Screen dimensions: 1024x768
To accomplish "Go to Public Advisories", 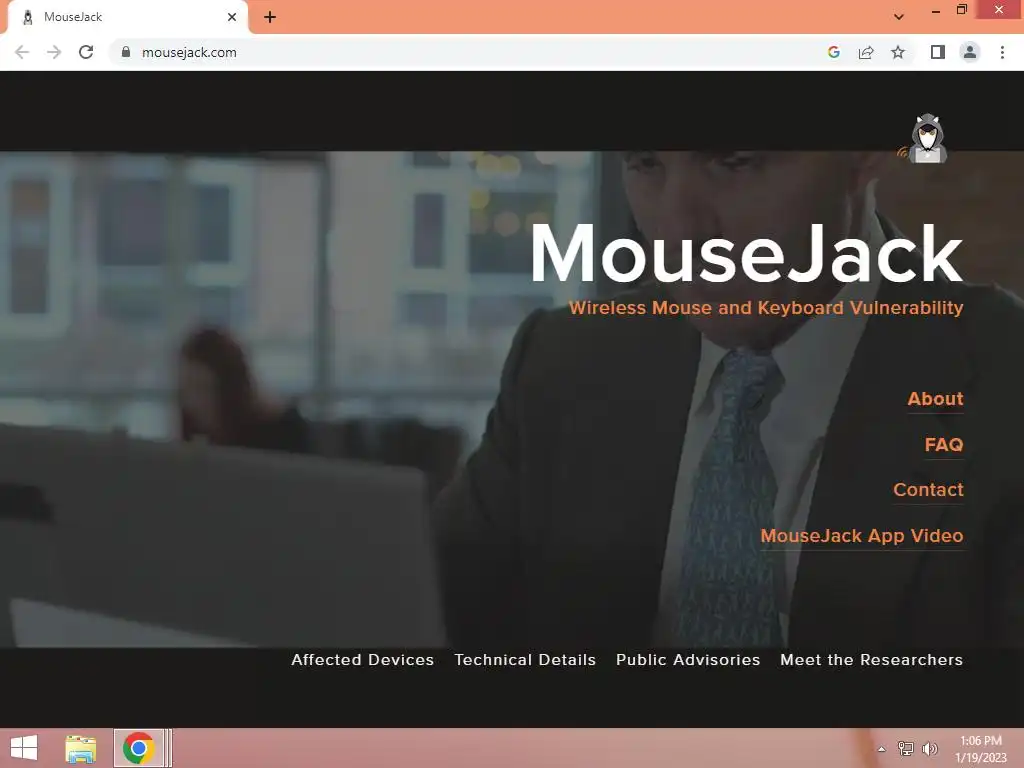I will click(688, 660).
